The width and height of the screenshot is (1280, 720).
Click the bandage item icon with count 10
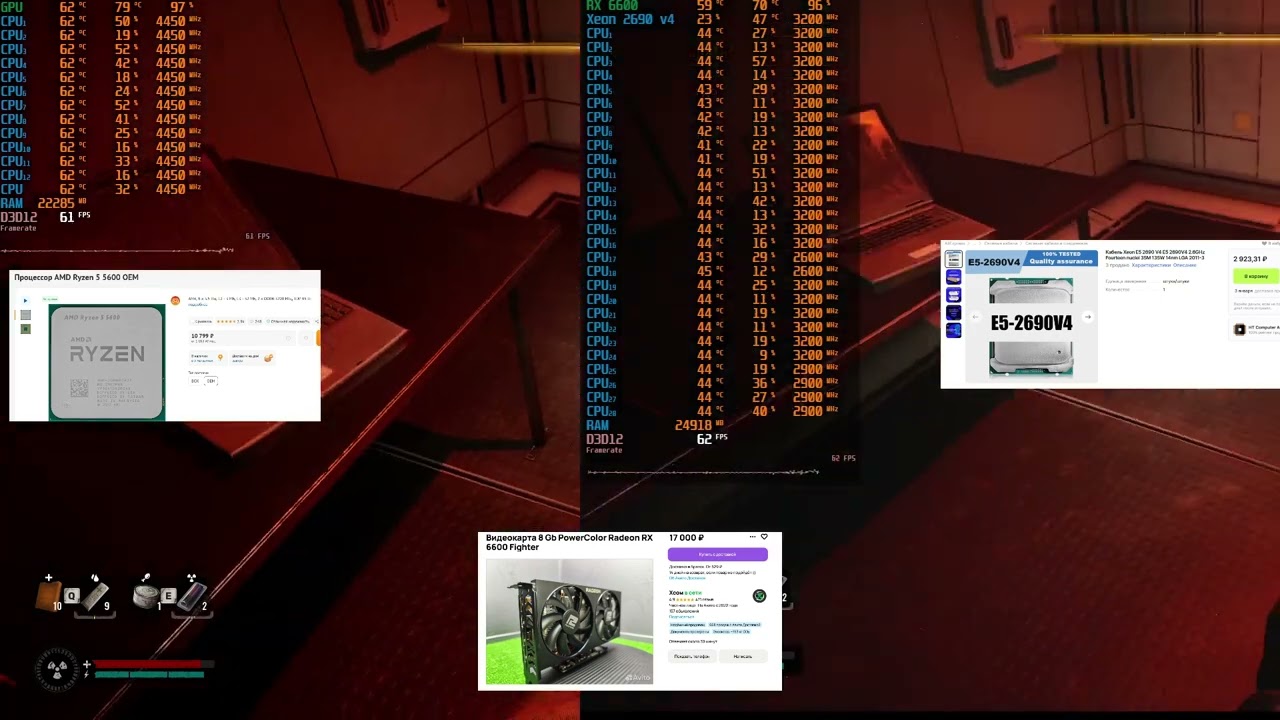(48, 595)
